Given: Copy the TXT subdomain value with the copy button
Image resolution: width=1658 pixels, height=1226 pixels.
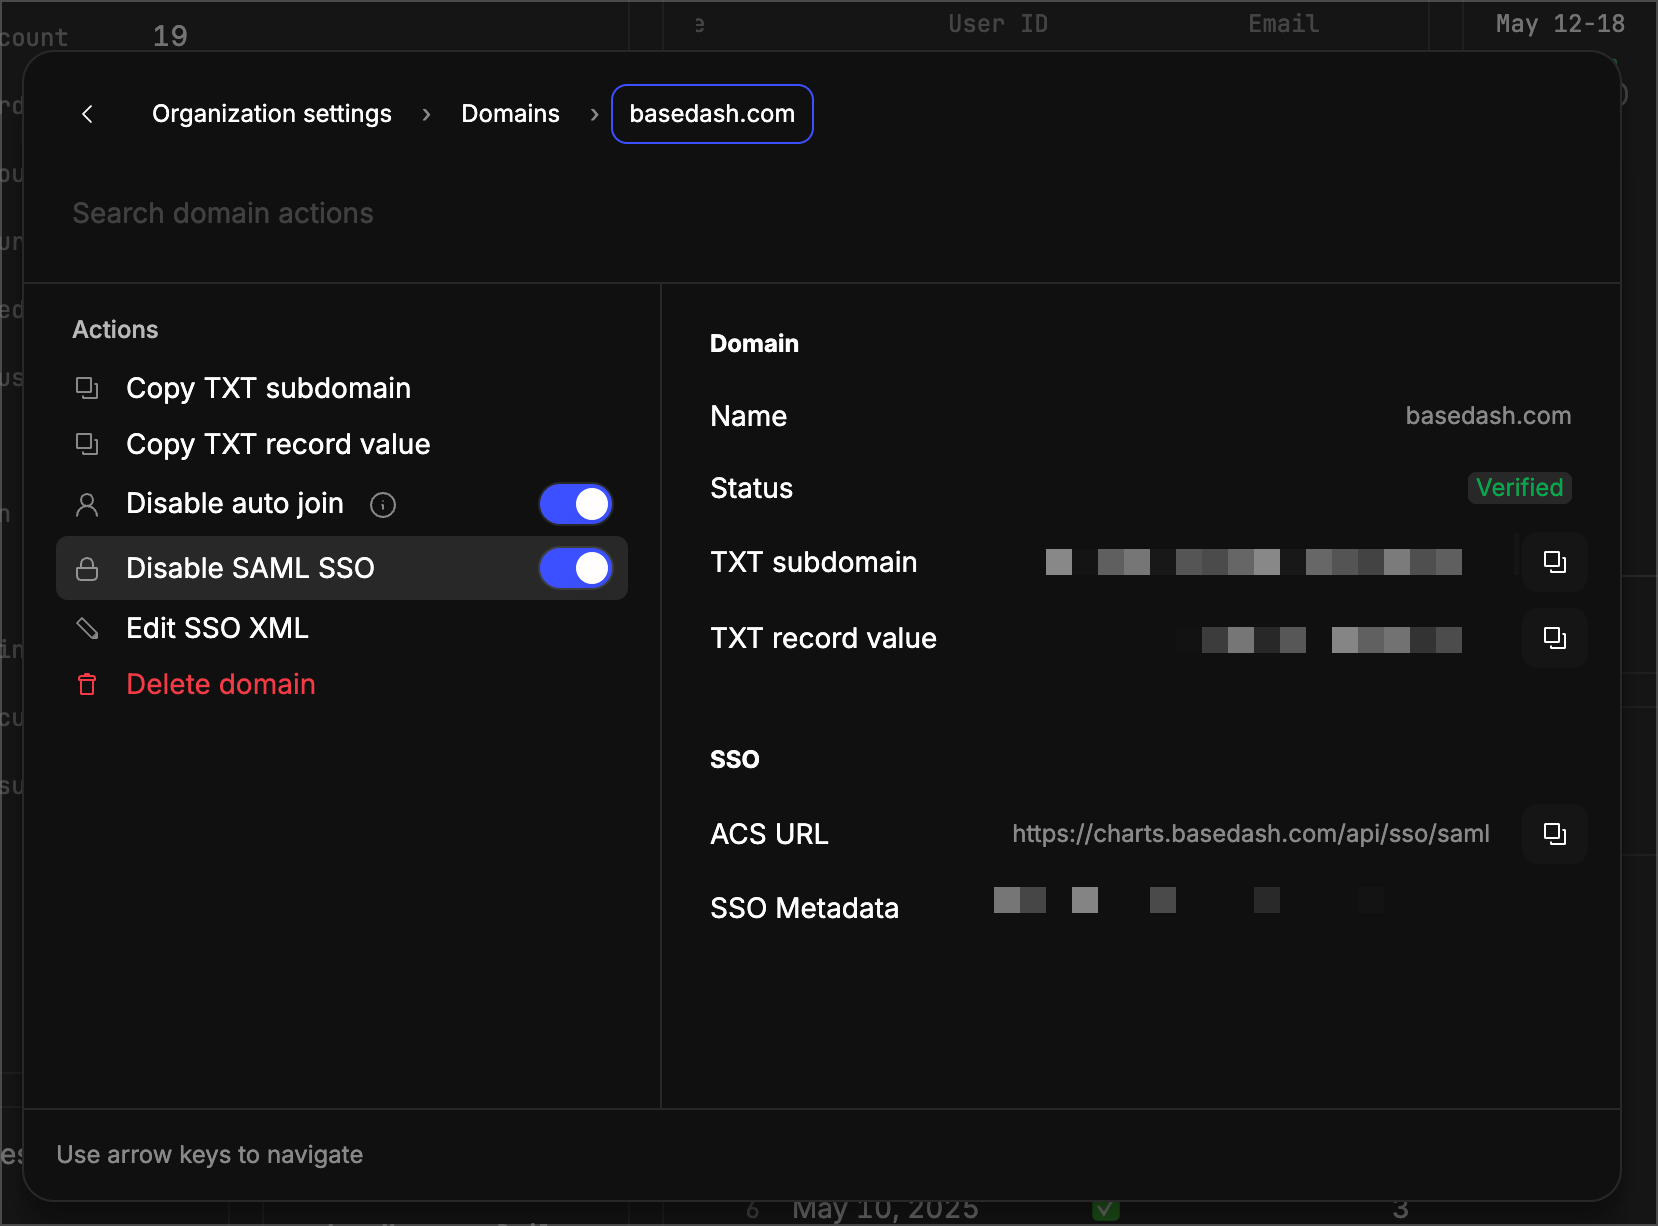Looking at the screenshot, I should click(x=1555, y=562).
